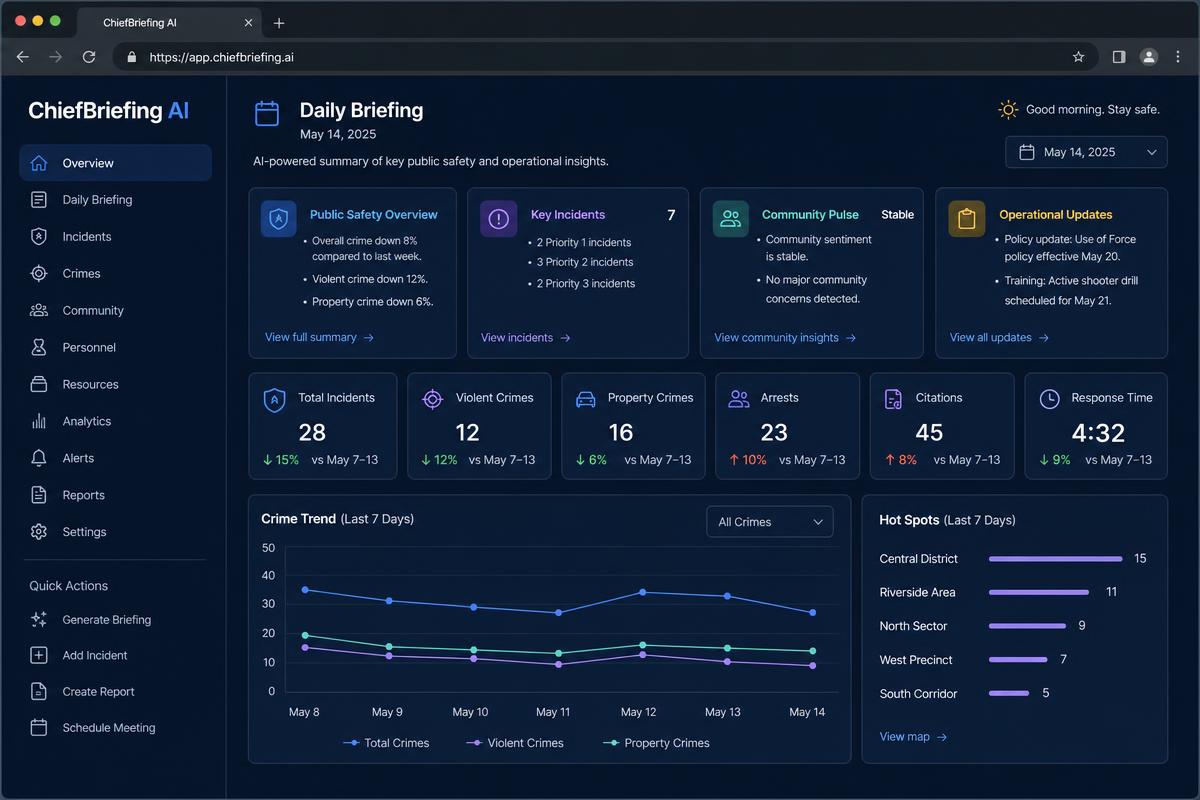The image size is (1200, 800).
Task: Click the Response Time clock icon
Action: pos(1049,399)
